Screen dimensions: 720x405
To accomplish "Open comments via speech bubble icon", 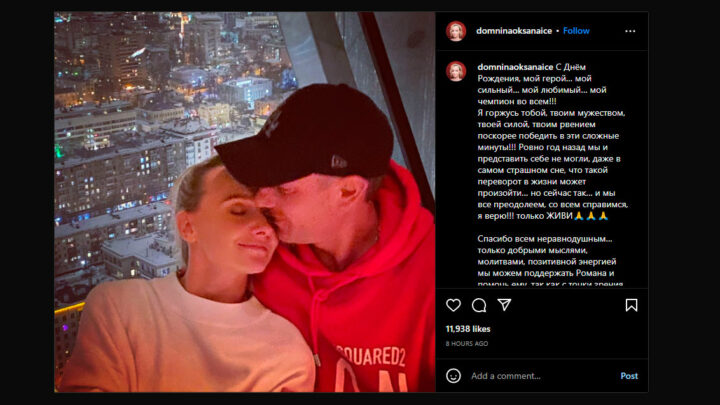I will (479, 305).
